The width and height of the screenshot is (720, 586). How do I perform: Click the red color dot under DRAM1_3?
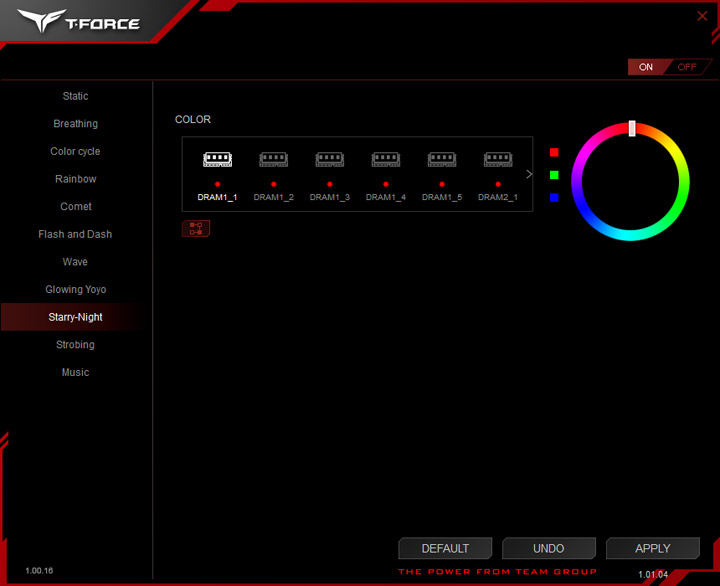(x=330, y=184)
